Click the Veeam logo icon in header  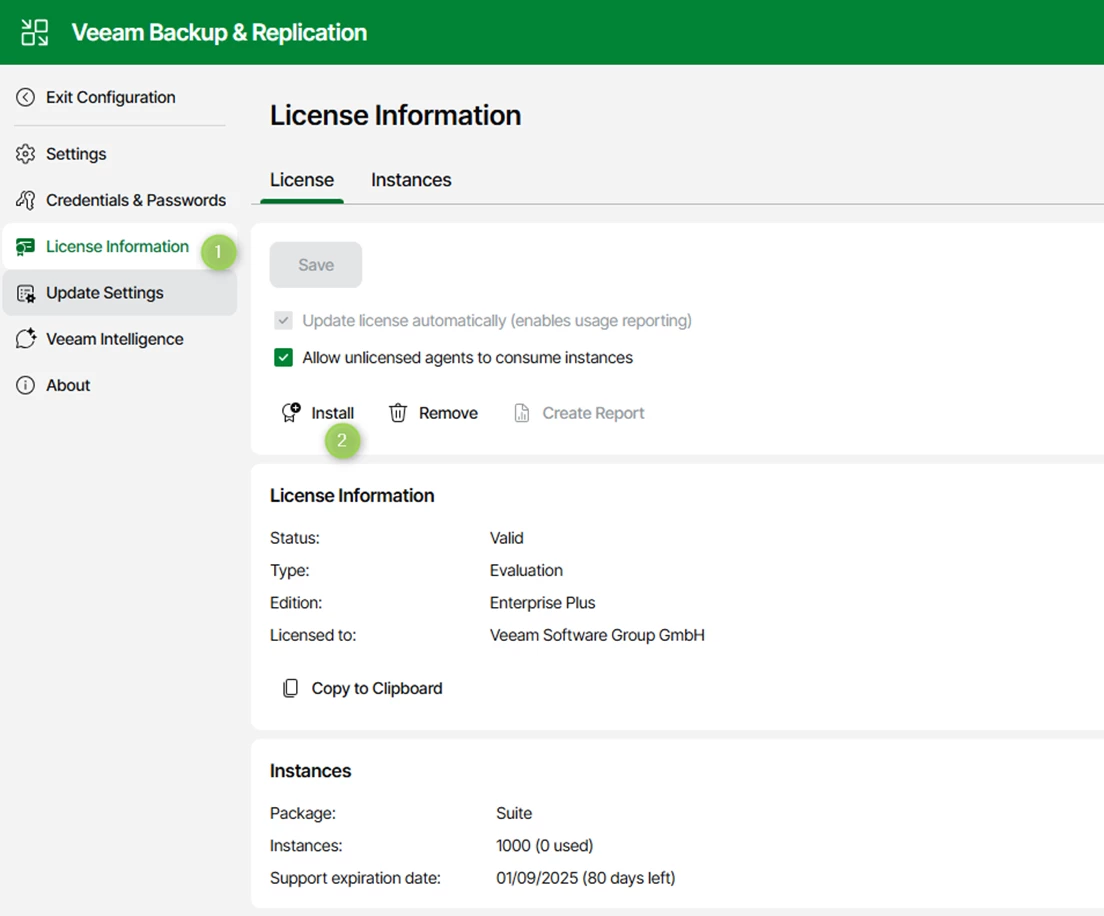[34, 32]
